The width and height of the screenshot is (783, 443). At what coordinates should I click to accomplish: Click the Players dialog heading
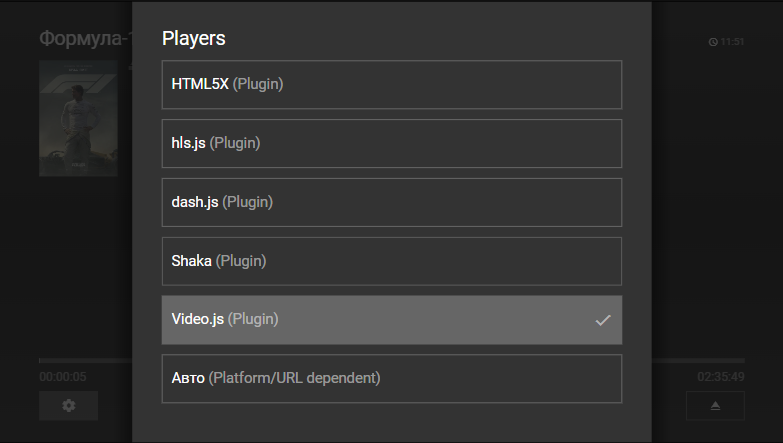(194, 39)
